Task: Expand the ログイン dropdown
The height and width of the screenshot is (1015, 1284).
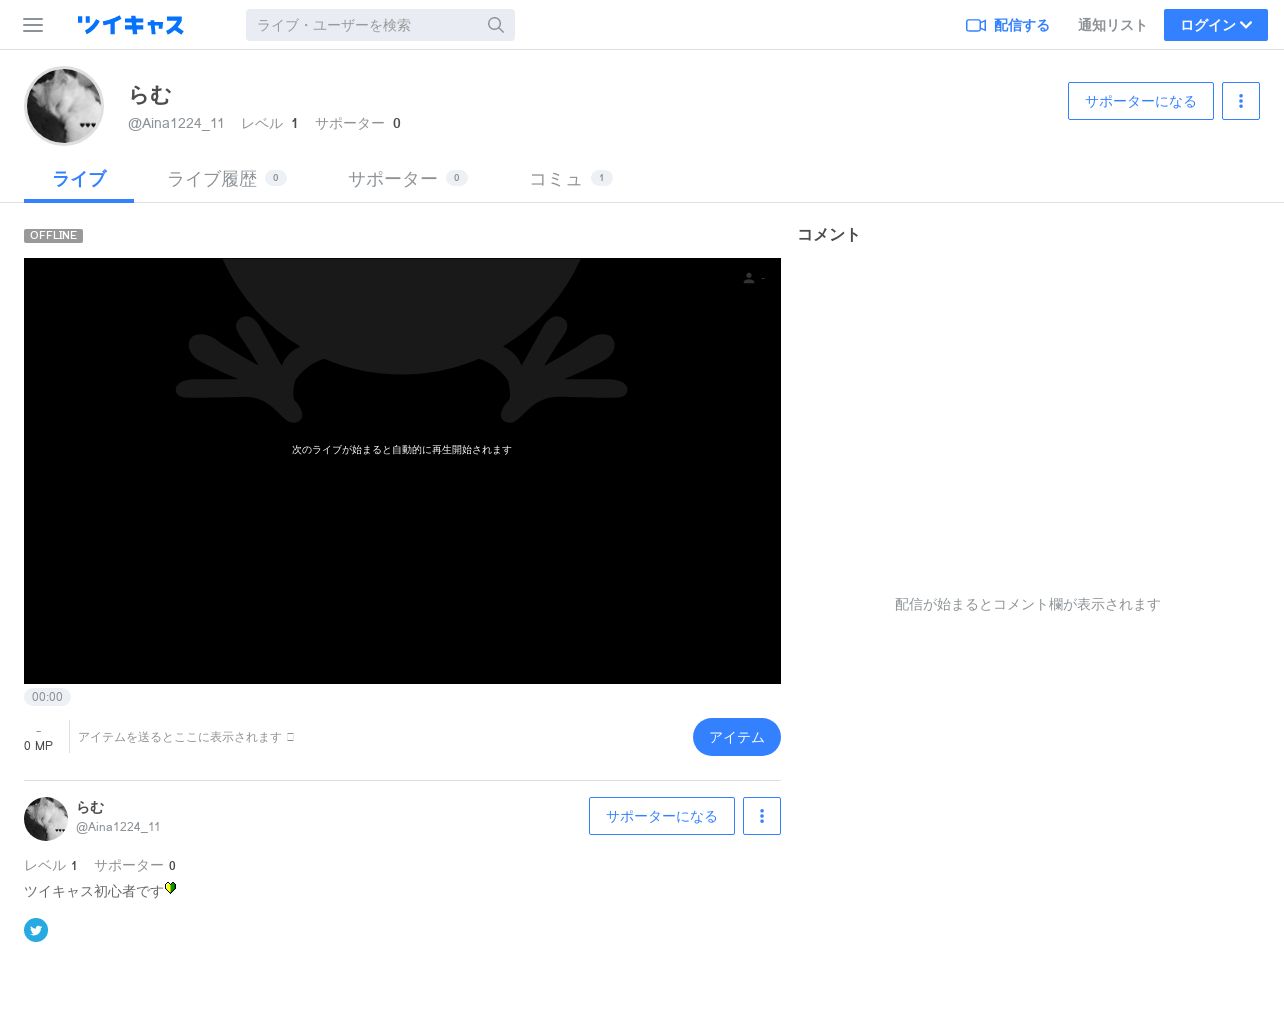Action: [x=1216, y=25]
